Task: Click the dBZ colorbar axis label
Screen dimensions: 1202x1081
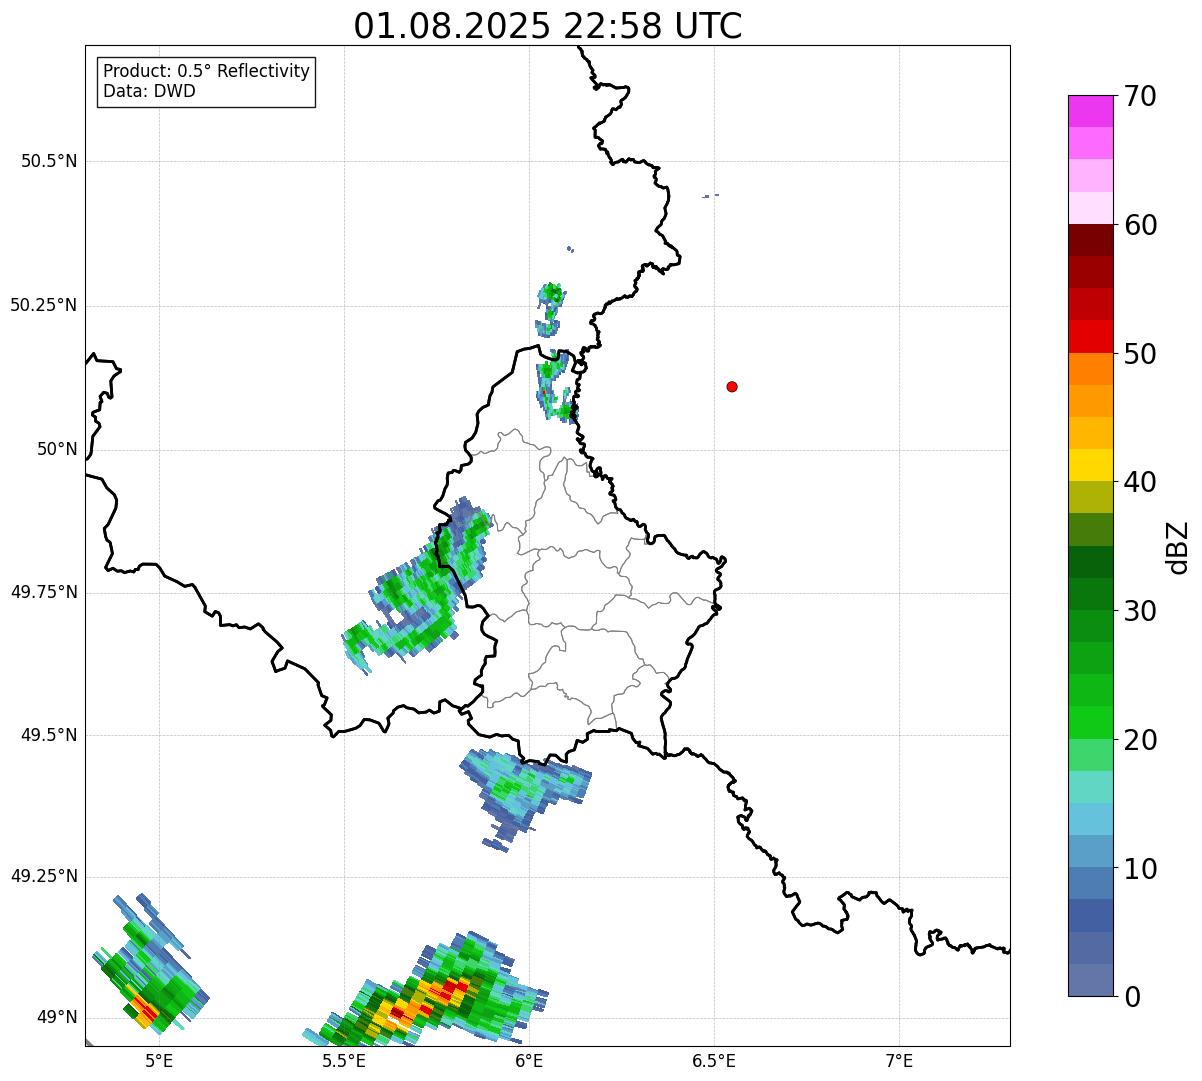Action: click(x=1178, y=547)
